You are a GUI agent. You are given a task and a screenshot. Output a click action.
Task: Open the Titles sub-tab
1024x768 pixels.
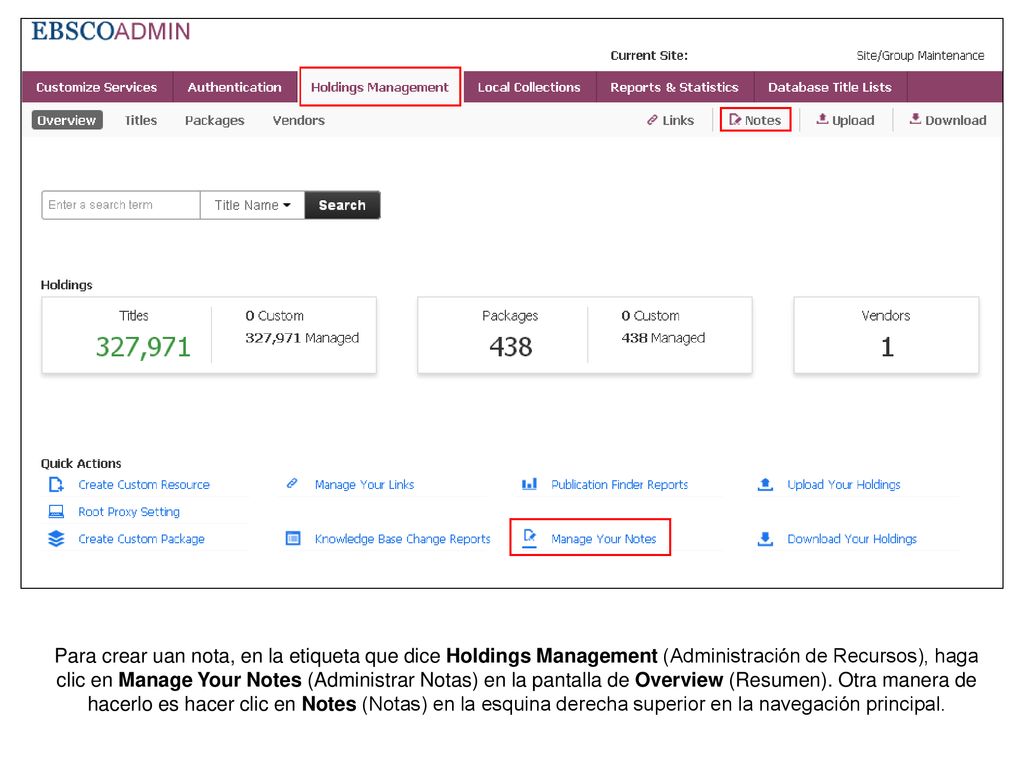click(x=141, y=120)
